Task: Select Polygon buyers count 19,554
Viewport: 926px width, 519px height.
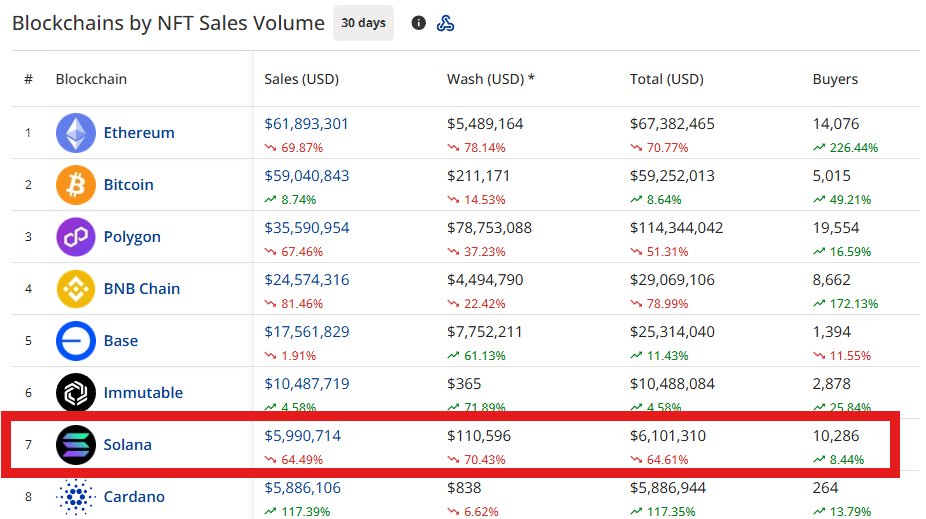Action: click(x=836, y=228)
